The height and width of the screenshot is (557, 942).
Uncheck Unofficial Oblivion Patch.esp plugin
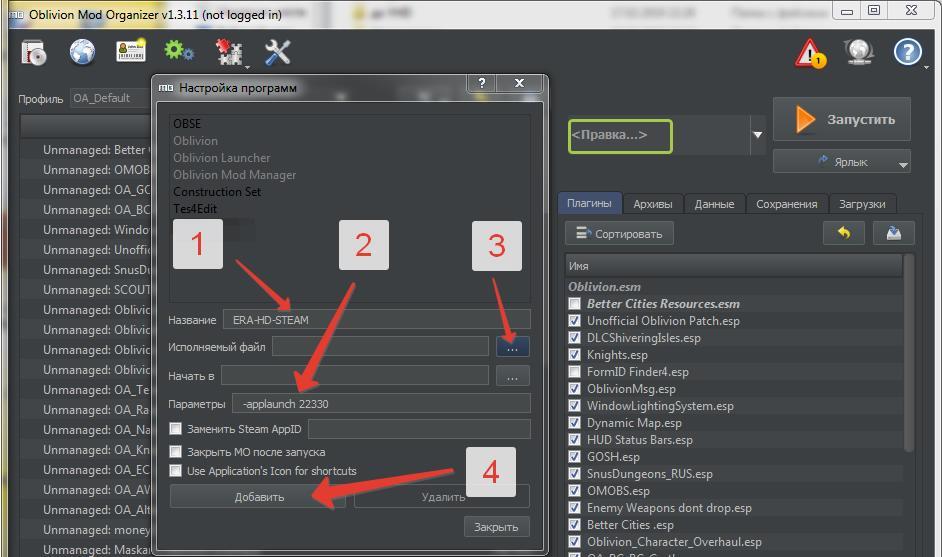(574, 321)
